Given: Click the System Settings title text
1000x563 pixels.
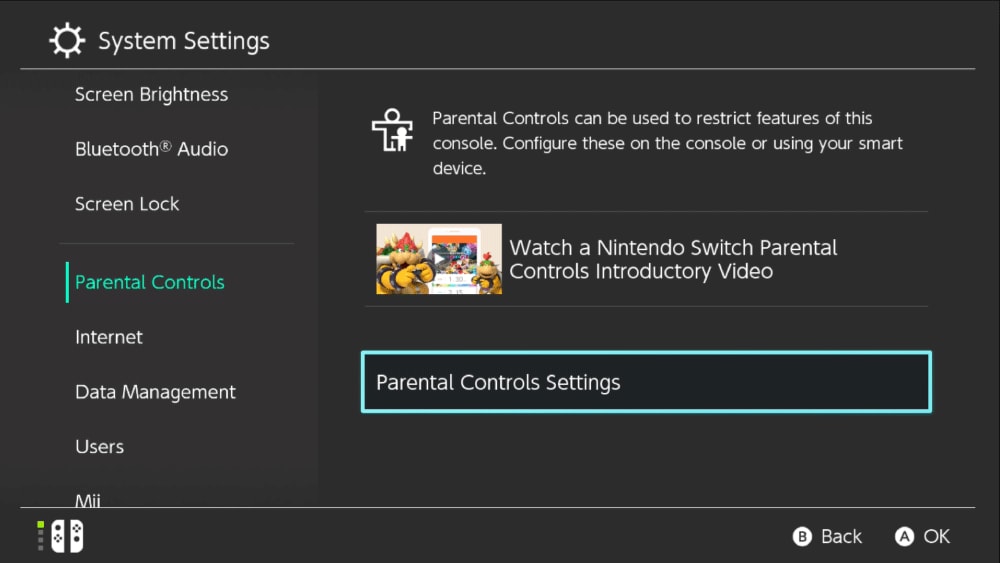Looking at the screenshot, I should tap(184, 41).
